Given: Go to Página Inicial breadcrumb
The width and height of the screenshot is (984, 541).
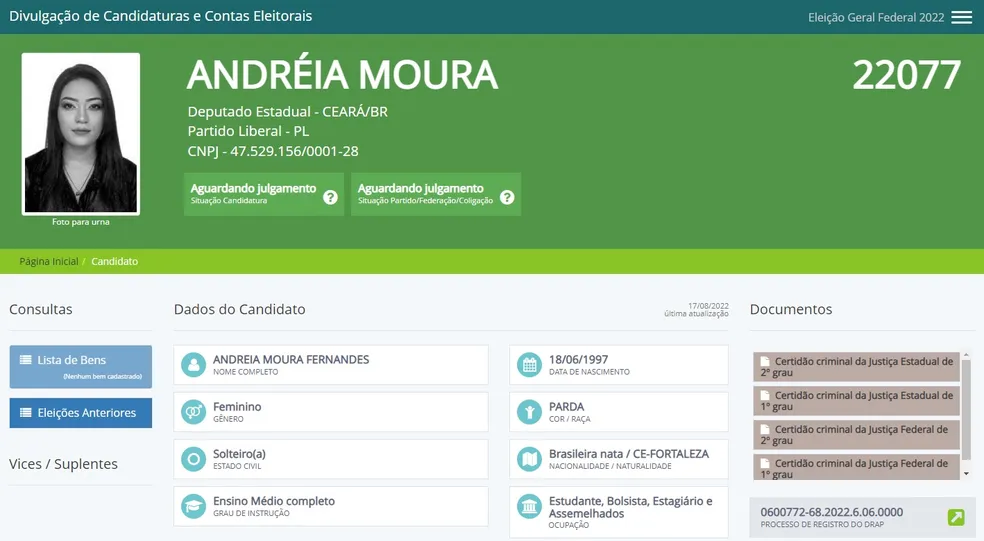Looking at the screenshot, I should tap(49, 261).
